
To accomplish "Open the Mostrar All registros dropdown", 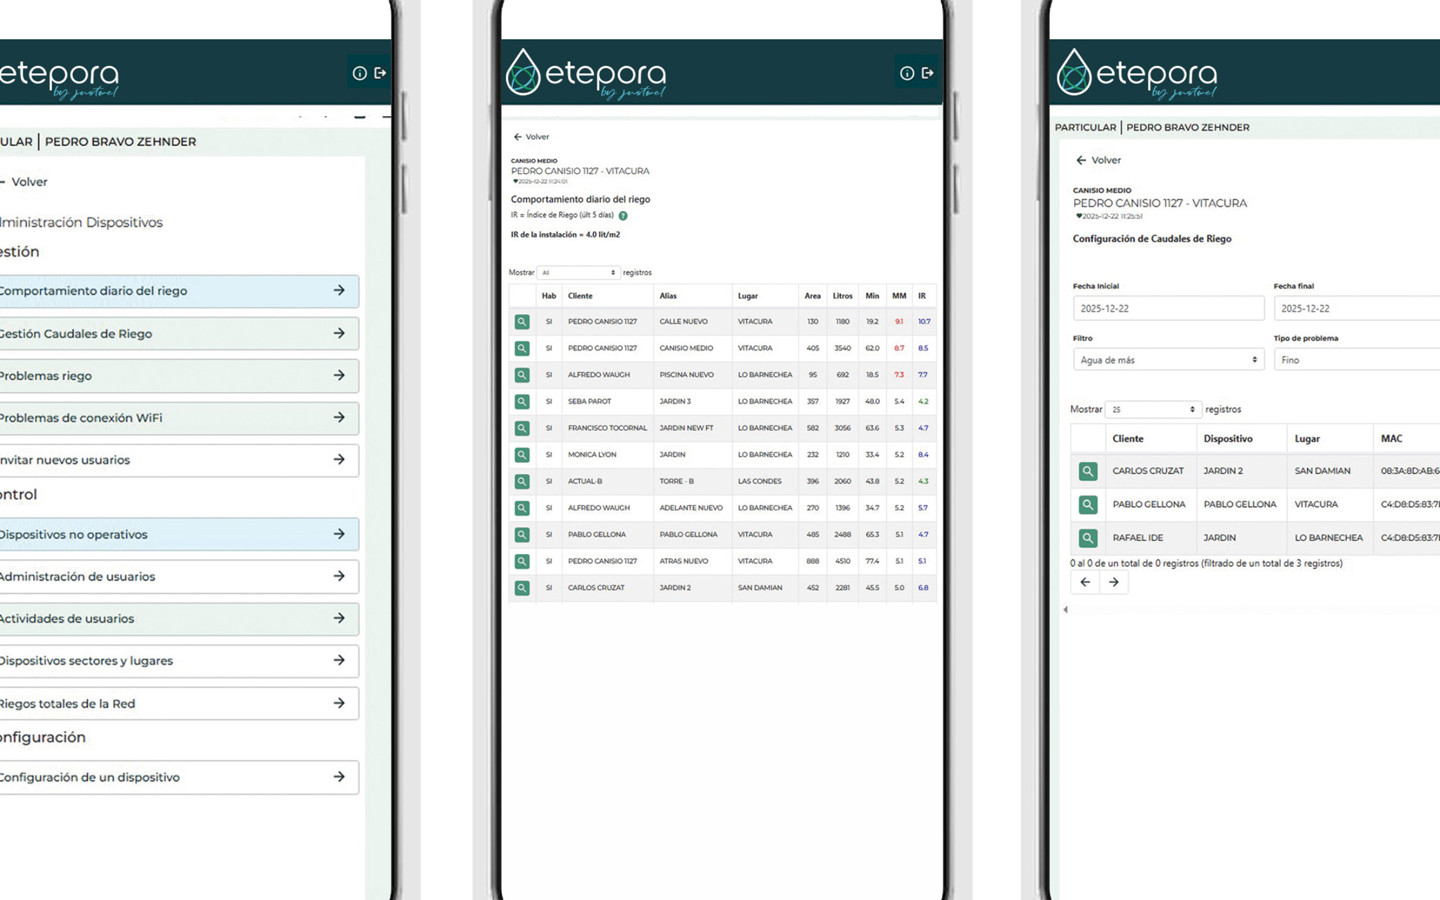I will (578, 273).
